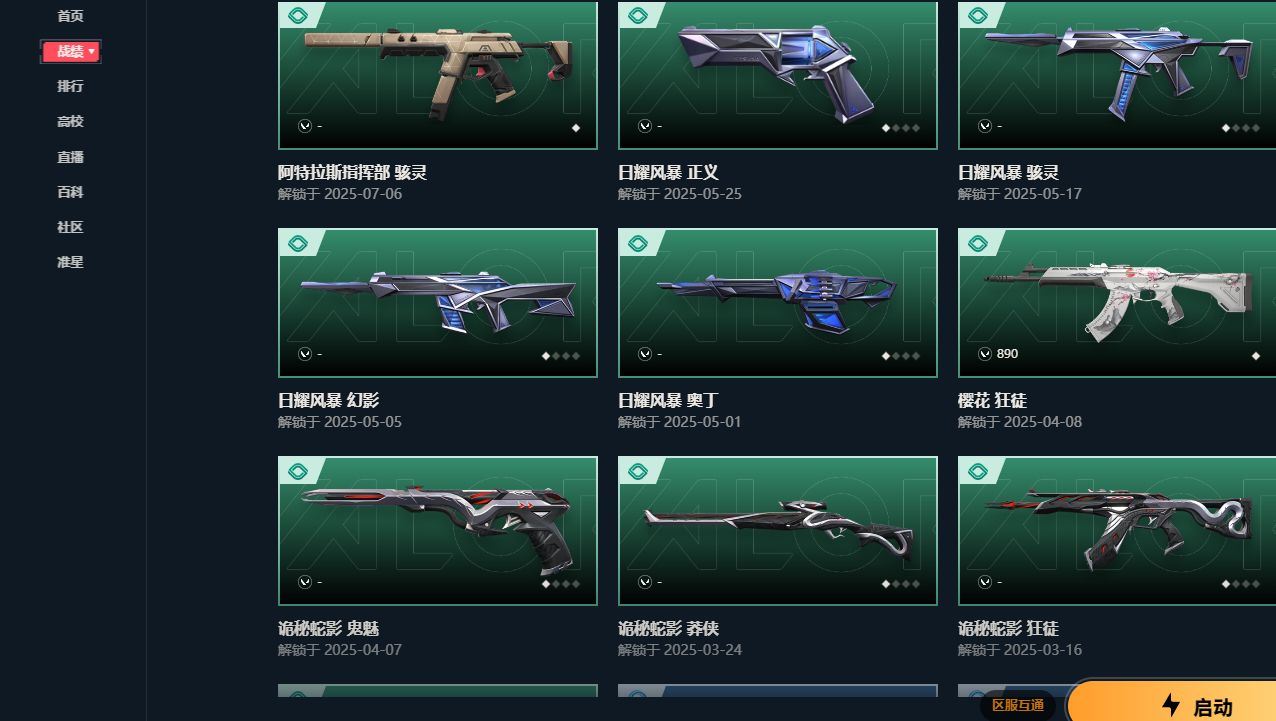The image size is (1276, 721).
Task: Select 百科 from the sidebar menu
Action: [70, 192]
